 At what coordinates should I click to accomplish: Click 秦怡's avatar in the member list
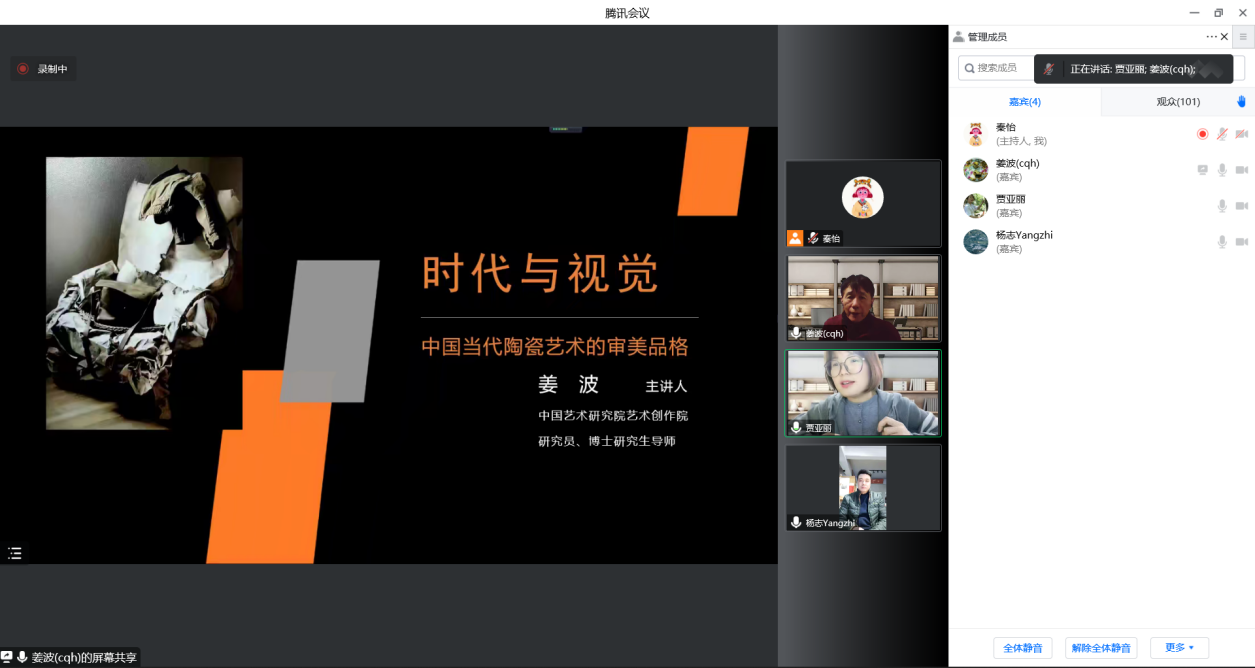[975, 134]
